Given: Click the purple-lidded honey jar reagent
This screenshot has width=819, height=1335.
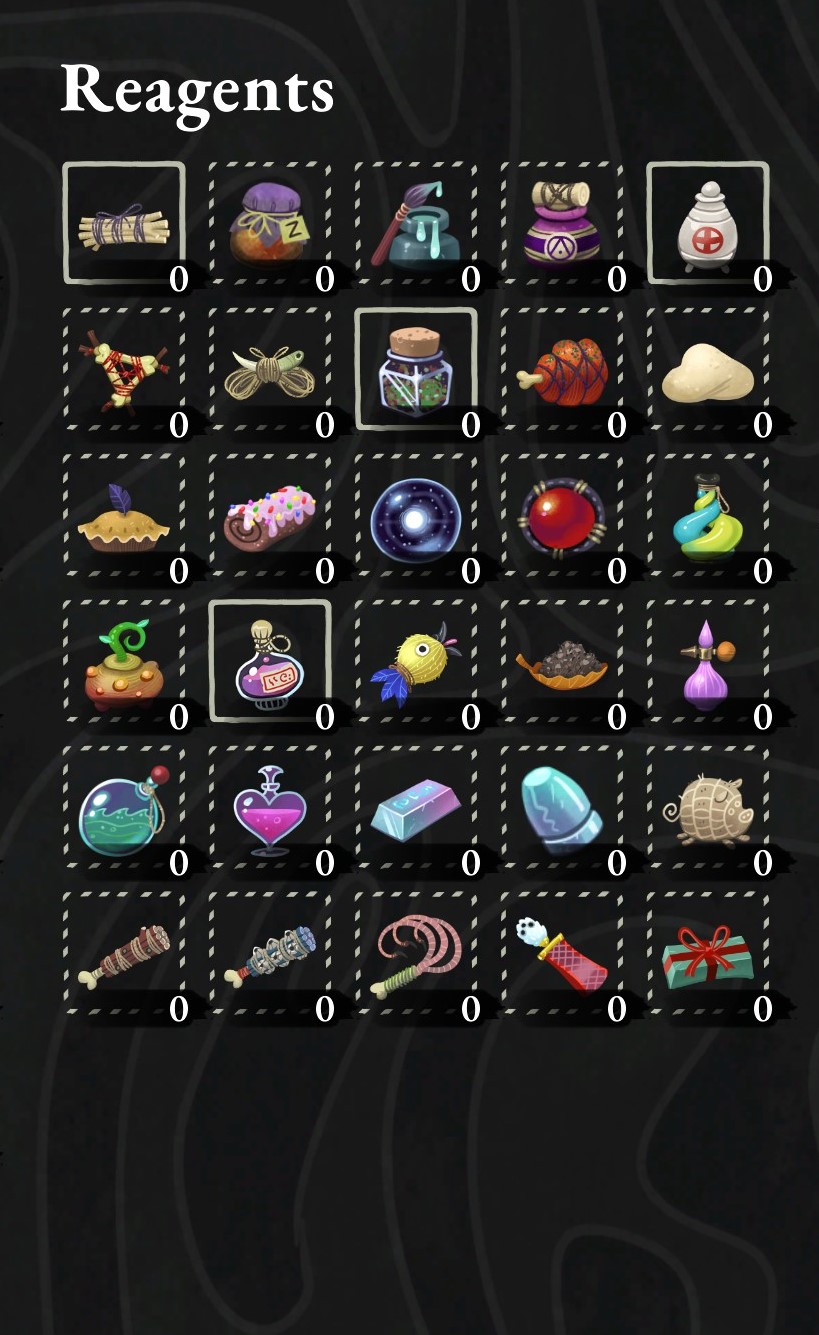Looking at the screenshot, I should [x=270, y=224].
